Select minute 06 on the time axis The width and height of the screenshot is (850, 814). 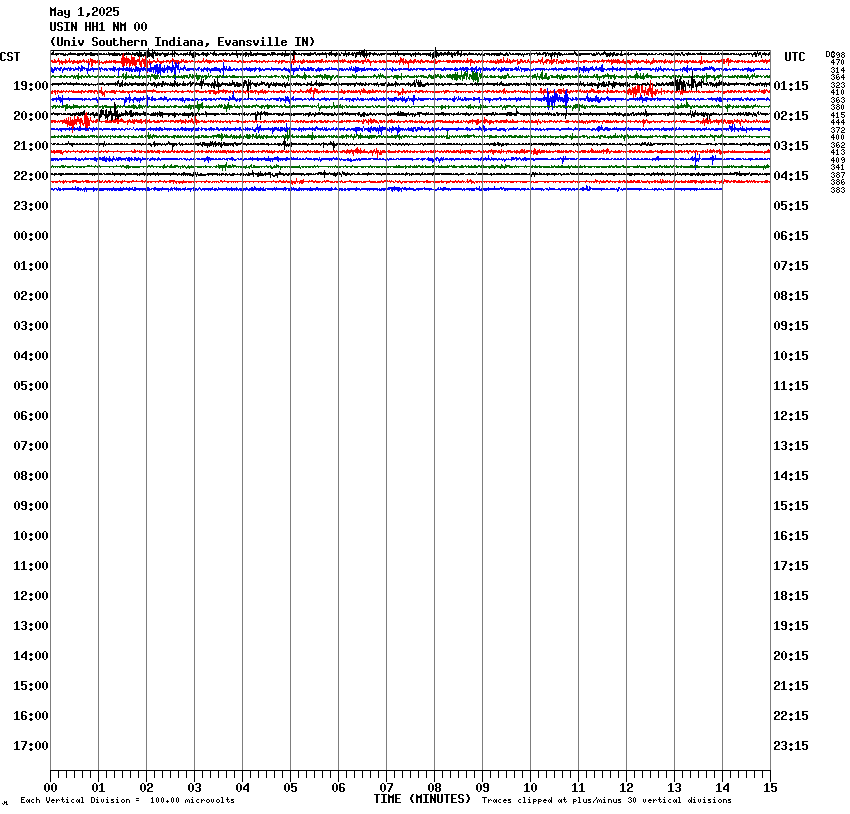click(x=338, y=788)
